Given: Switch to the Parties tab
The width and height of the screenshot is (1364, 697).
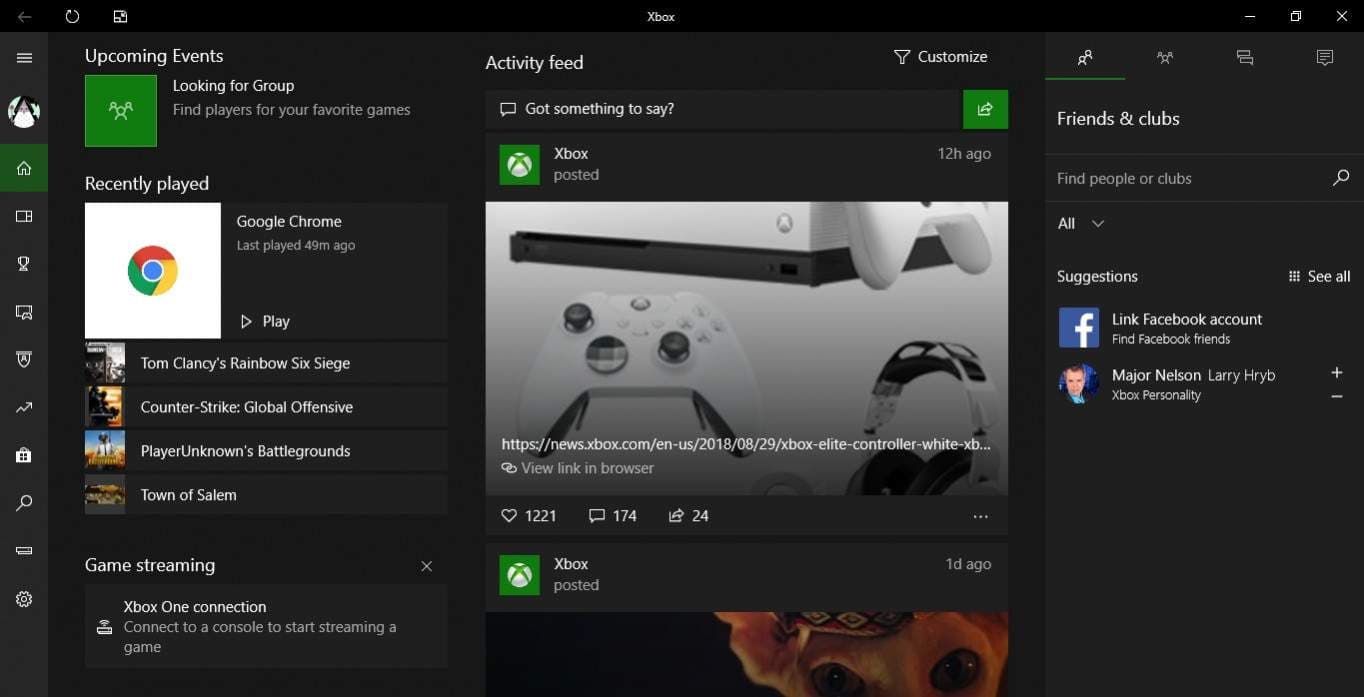Looking at the screenshot, I should [x=1165, y=58].
